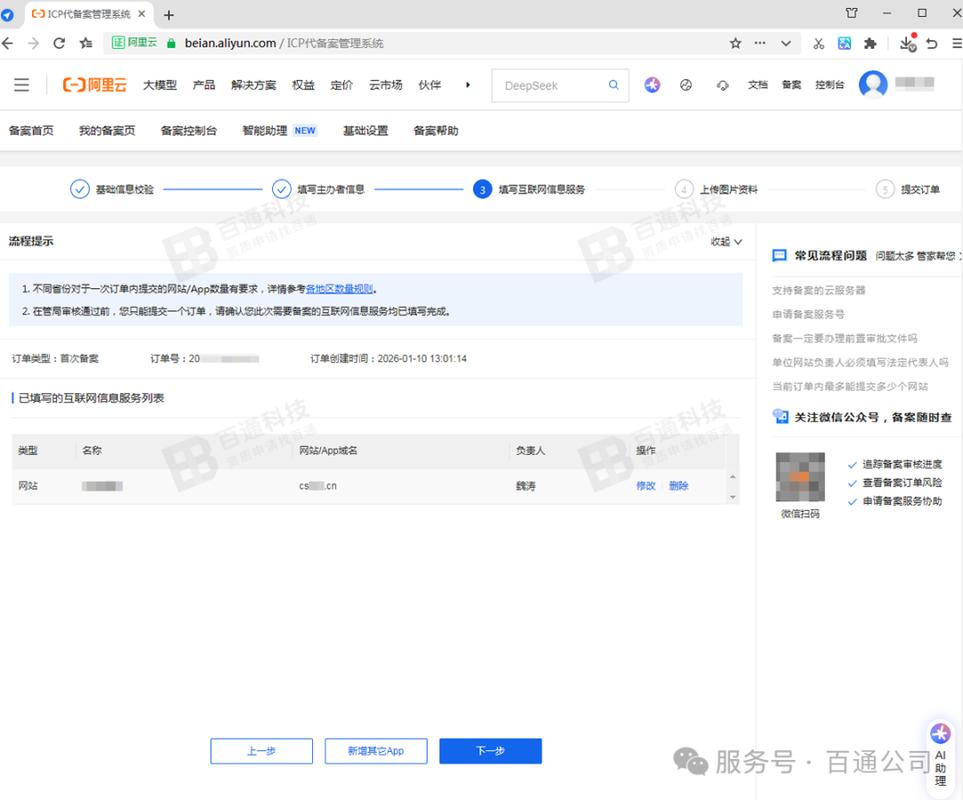The width and height of the screenshot is (963, 800).
Task: Click the table scrollbar up arrow
Action: 732,477
